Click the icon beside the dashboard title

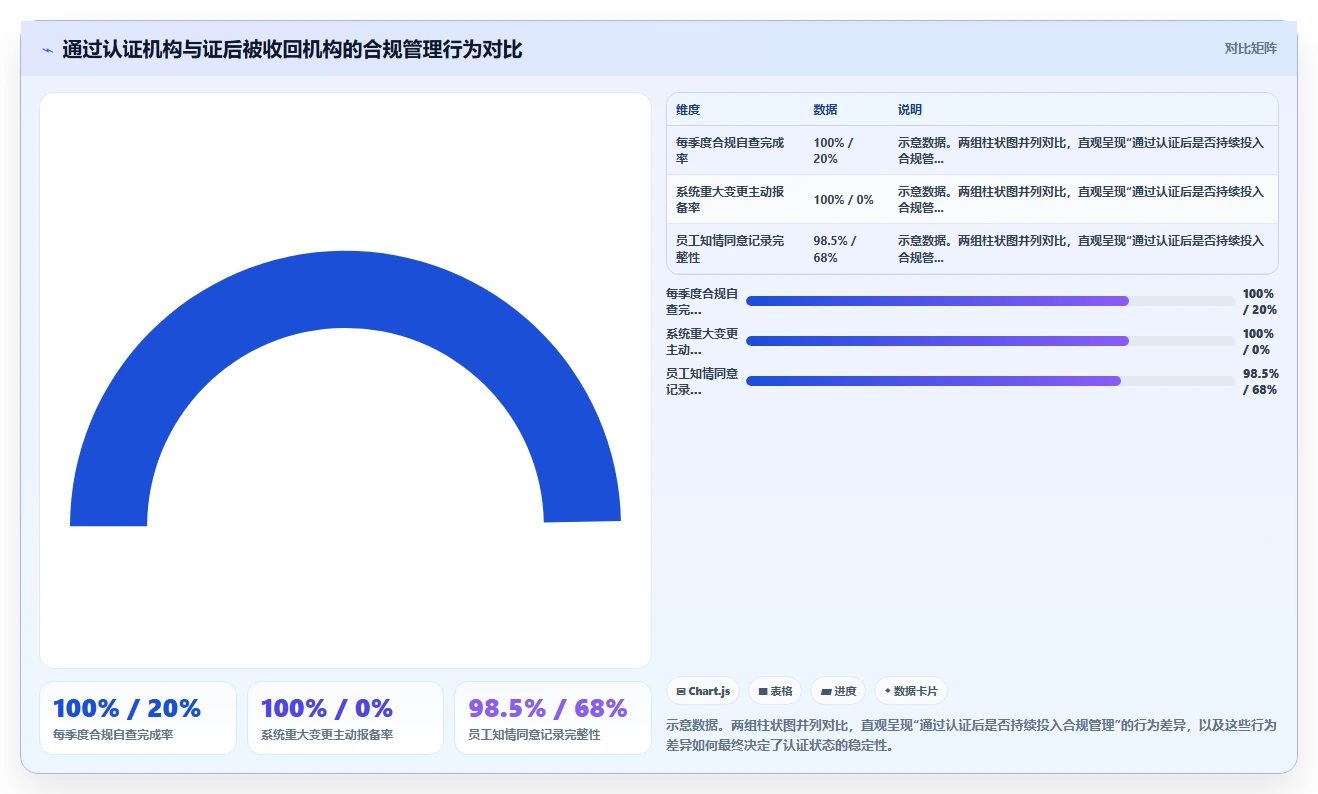point(47,50)
